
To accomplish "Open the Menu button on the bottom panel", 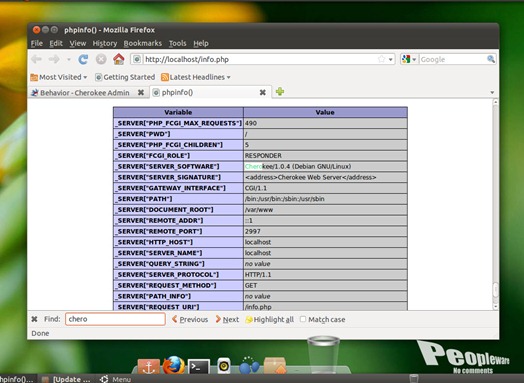I will pos(116,379).
